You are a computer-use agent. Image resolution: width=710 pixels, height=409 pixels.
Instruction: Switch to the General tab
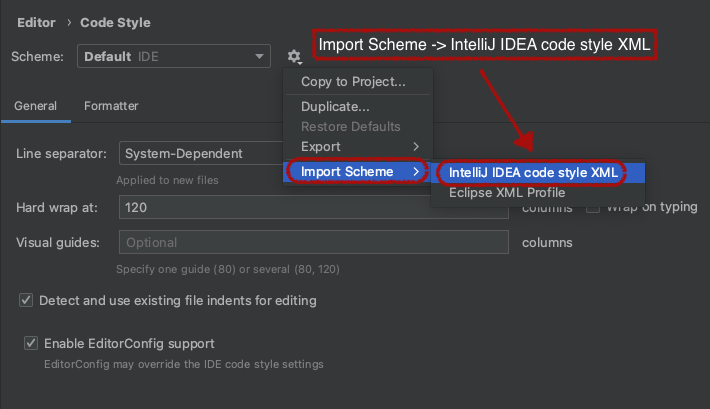(x=35, y=105)
